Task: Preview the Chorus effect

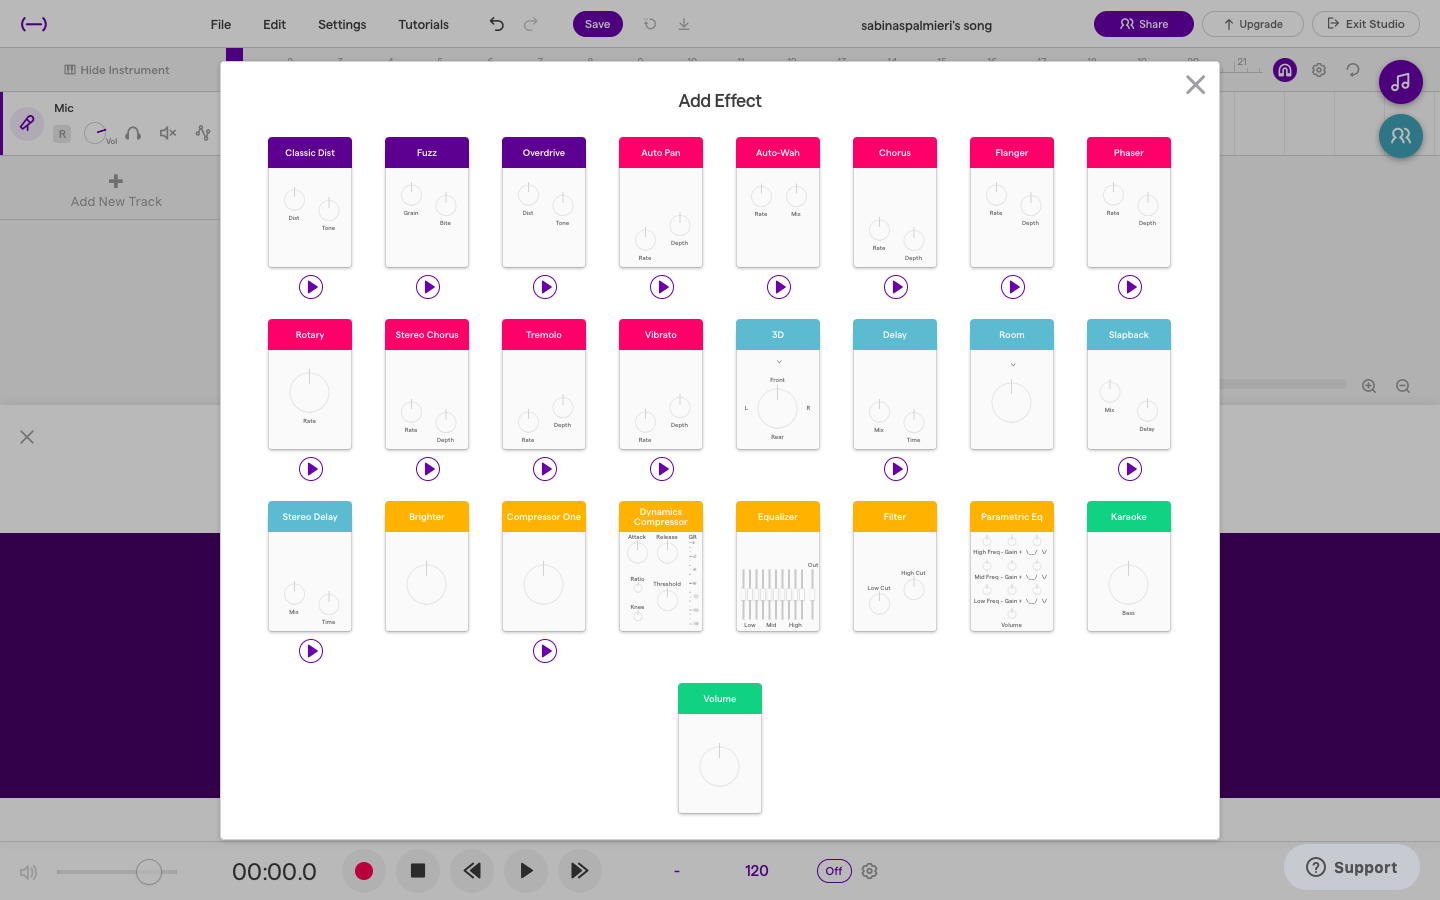Action: [x=895, y=287]
